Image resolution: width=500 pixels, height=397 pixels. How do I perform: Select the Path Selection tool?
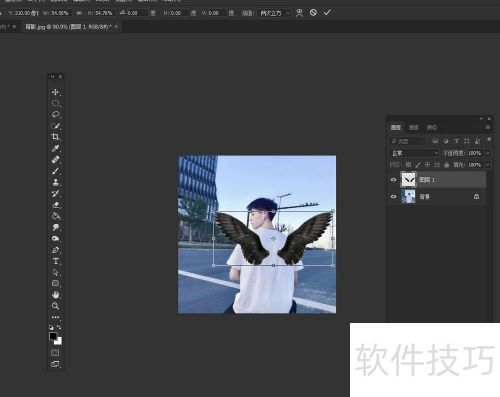tap(55, 272)
